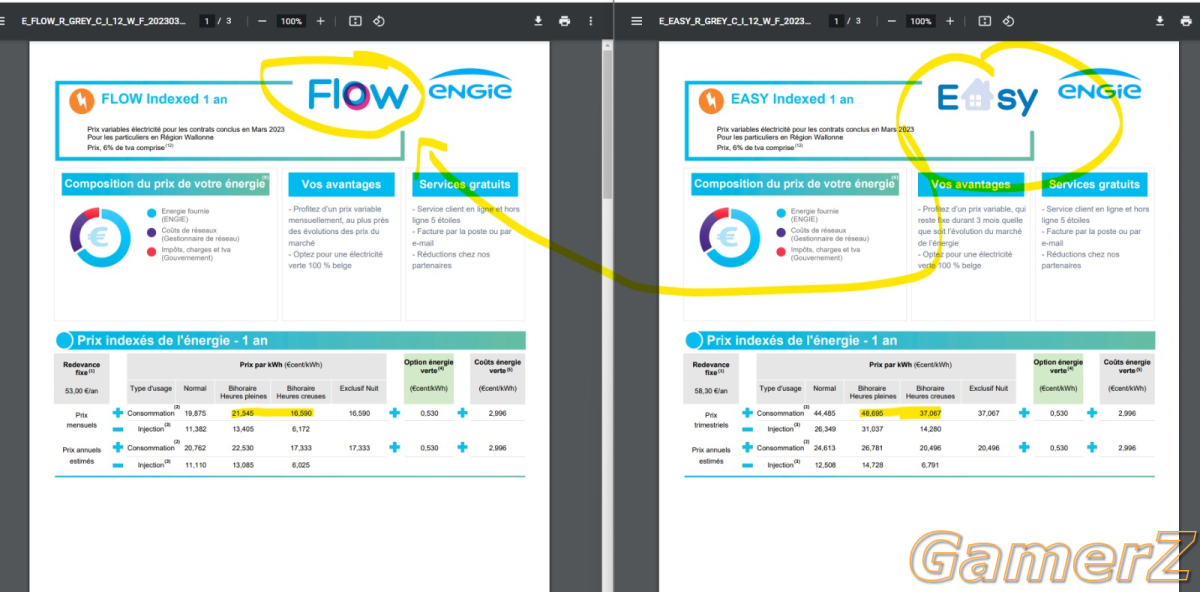Viewport: 1200px width, 592px height.
Task: Click the 22,530 annual Heures pleines in FLOW
Action: (x=243, y=448)
